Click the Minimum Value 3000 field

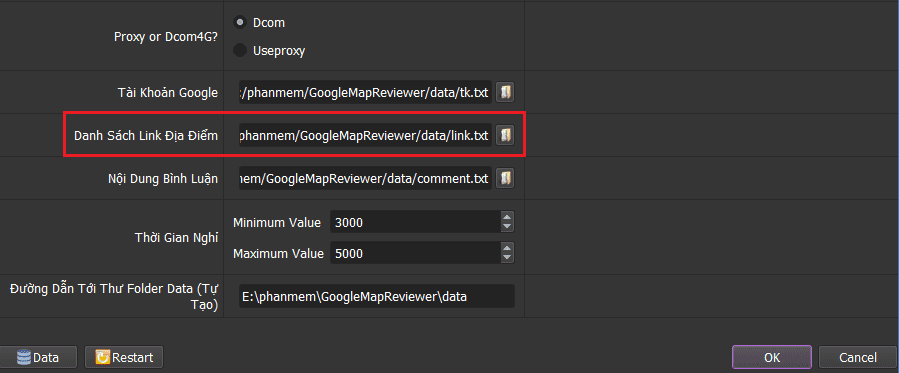(415, 222)
